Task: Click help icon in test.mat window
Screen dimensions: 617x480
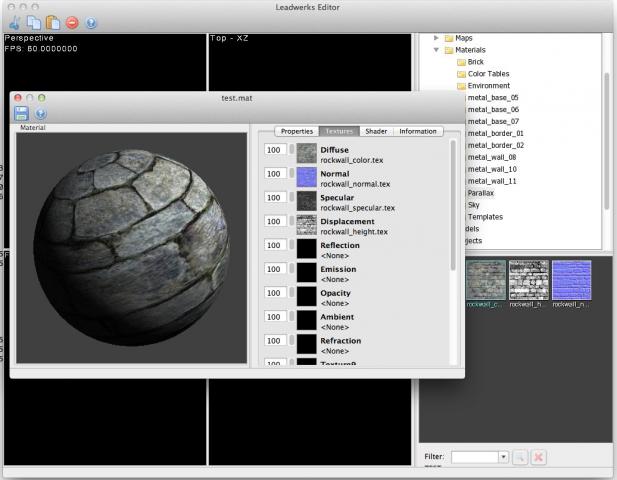Action: 41,114
